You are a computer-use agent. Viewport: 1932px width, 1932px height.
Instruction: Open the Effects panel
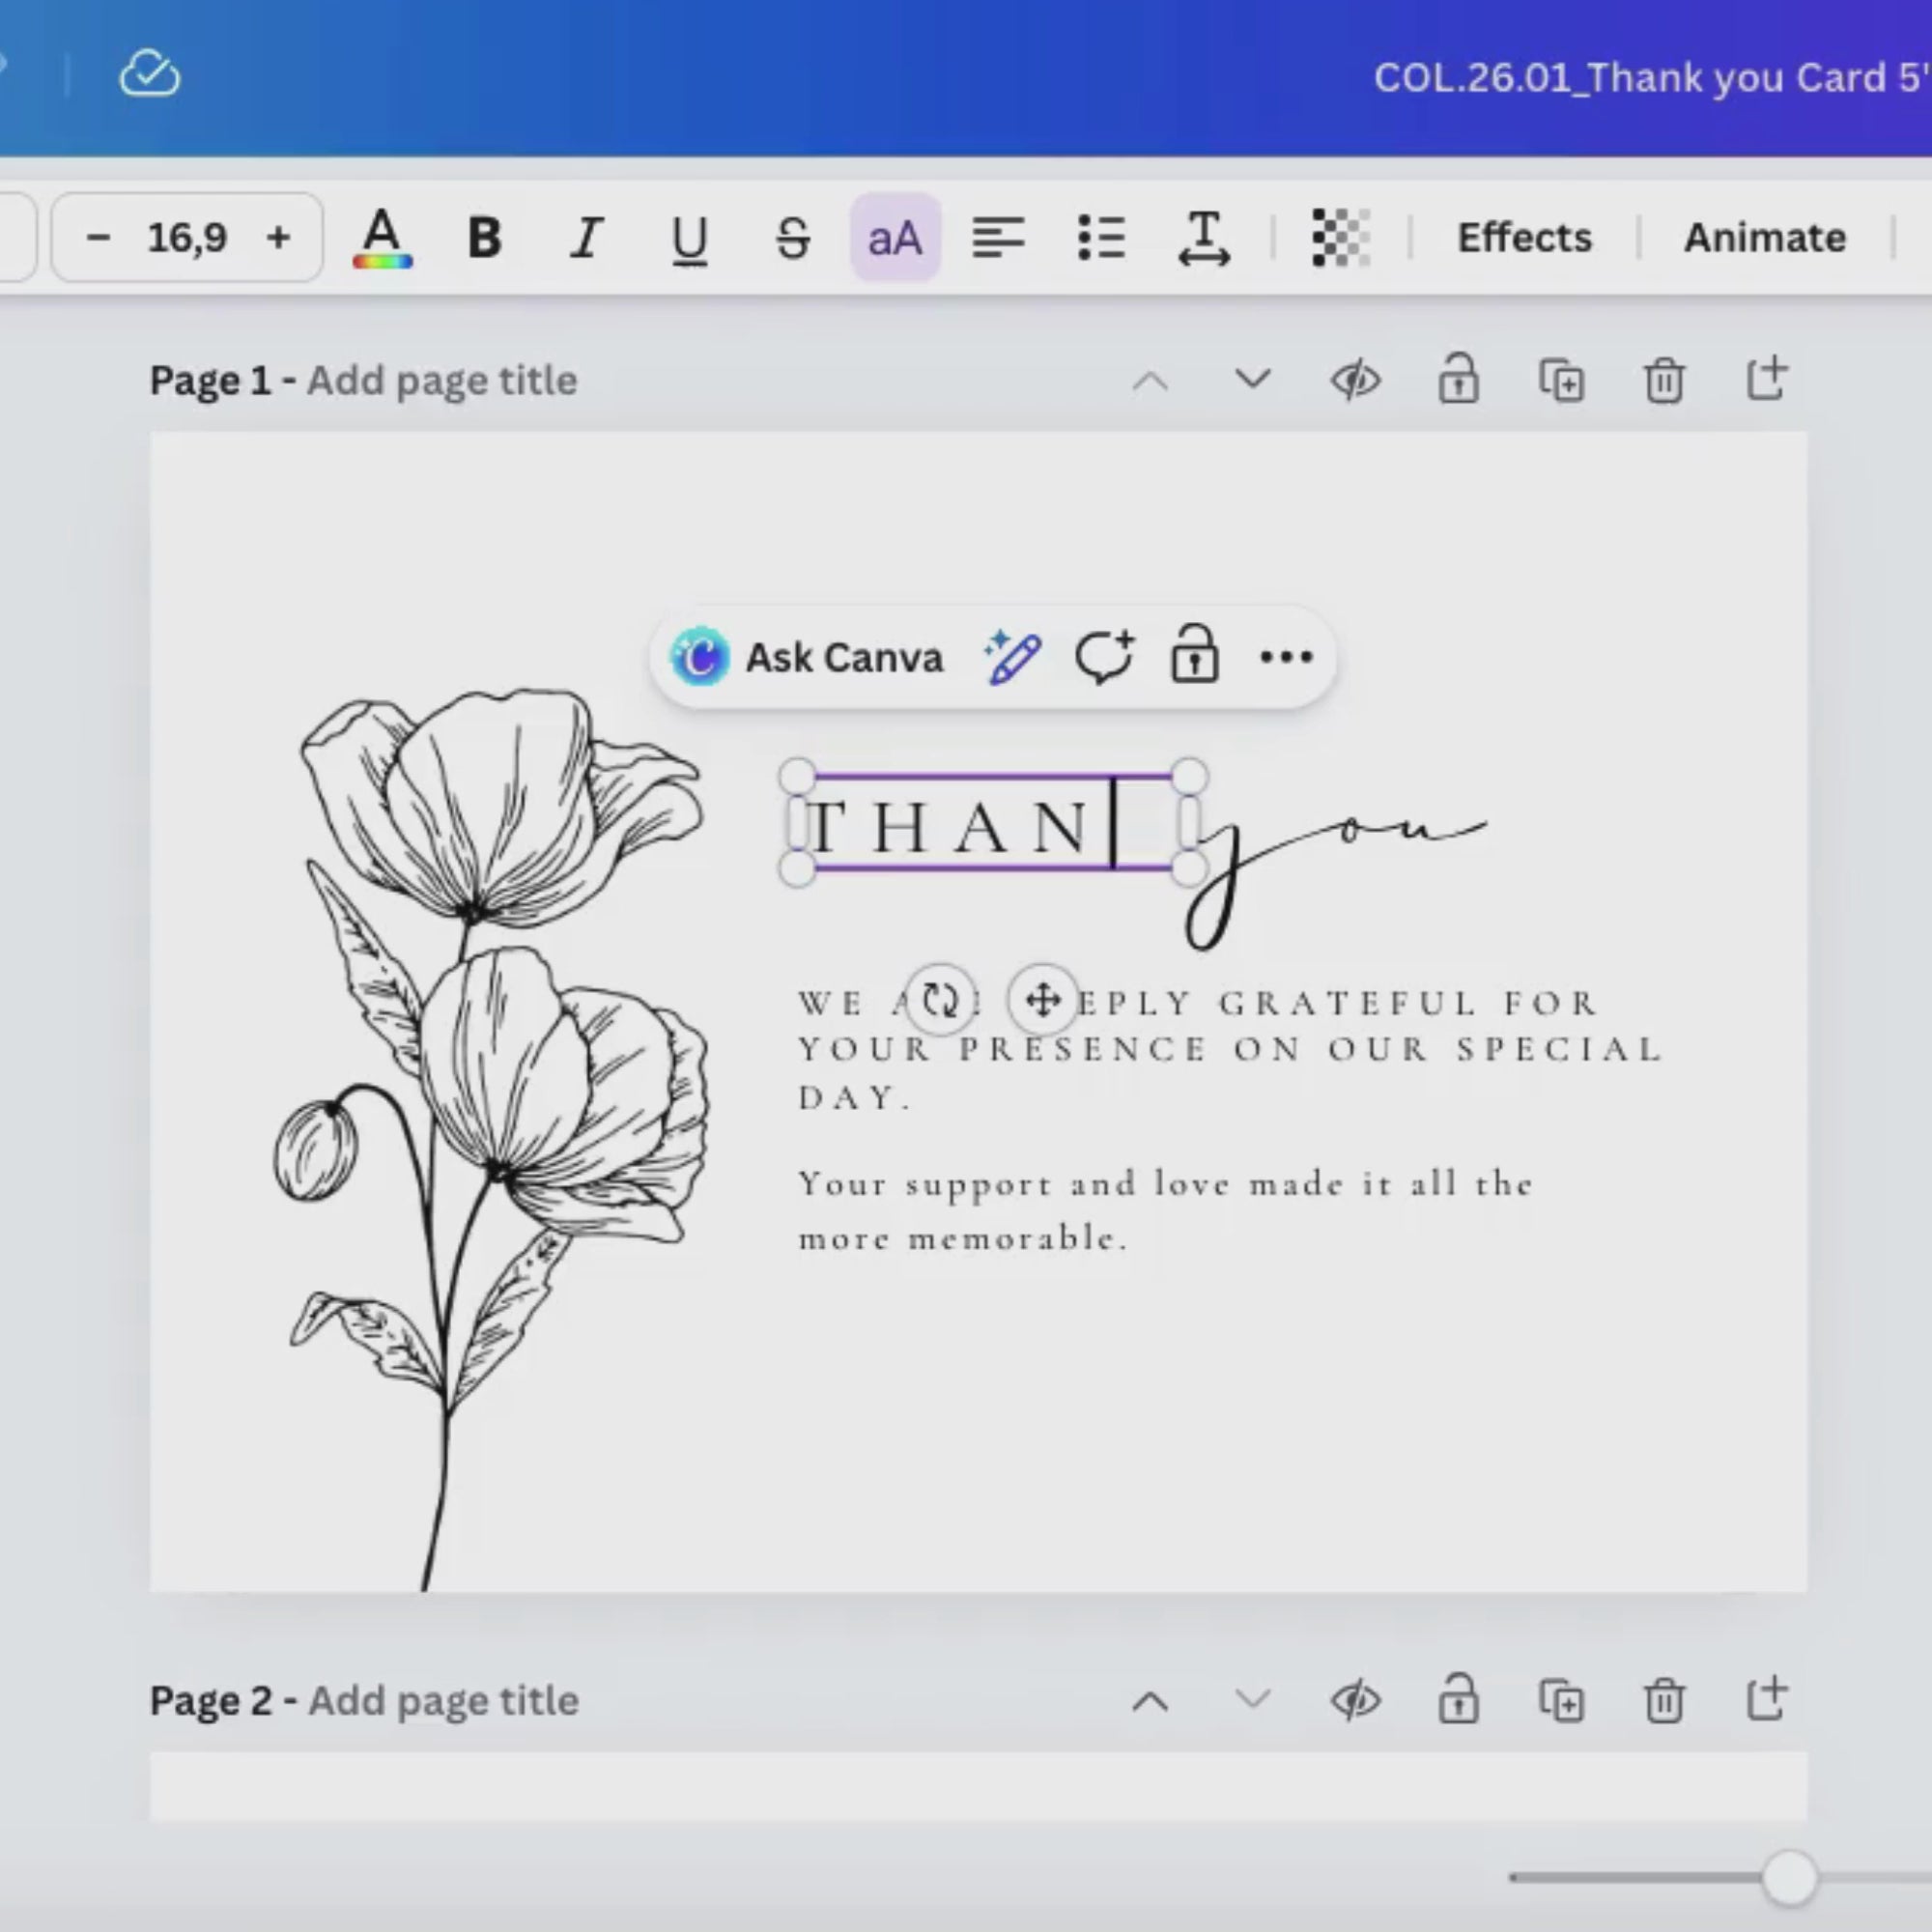[1524, 238]
